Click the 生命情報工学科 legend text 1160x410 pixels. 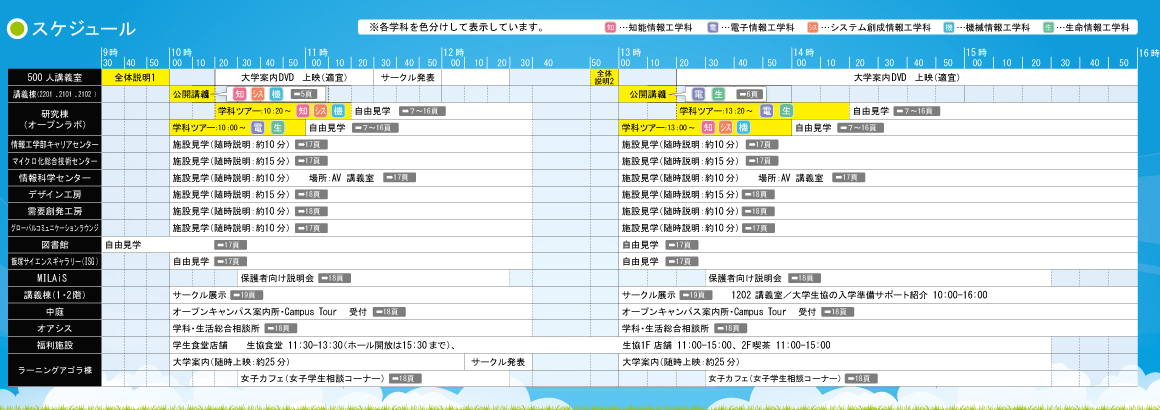[1097, 27]
